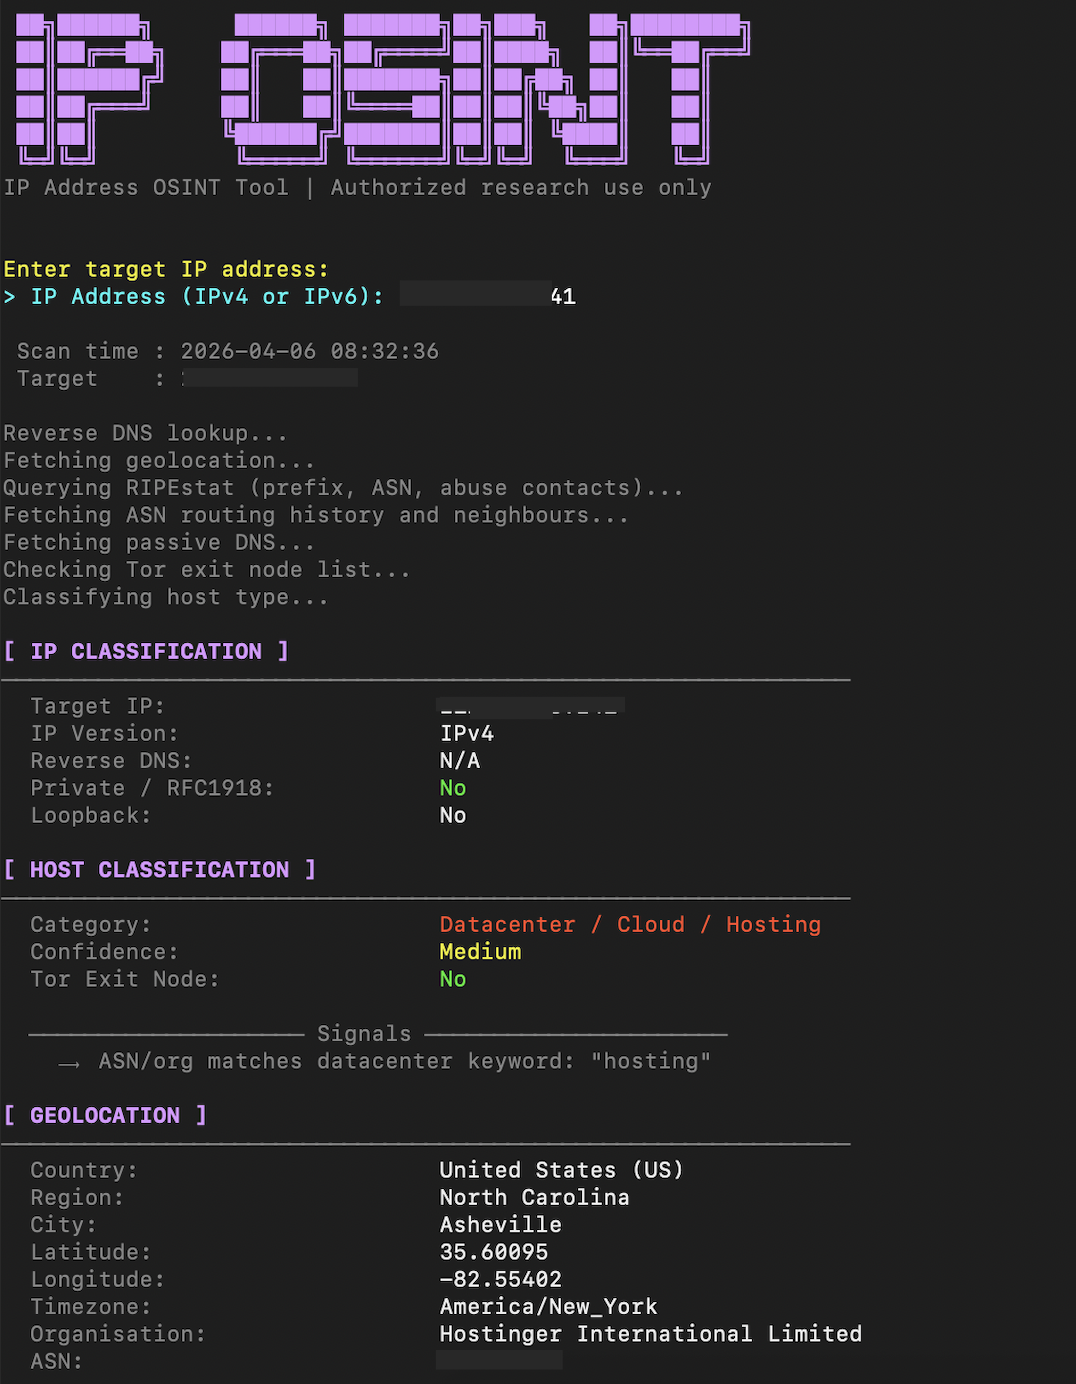The image size is (1076, 1384).
Task: Click the Tor Exit Node No value
Action: [x=453, y=980]
